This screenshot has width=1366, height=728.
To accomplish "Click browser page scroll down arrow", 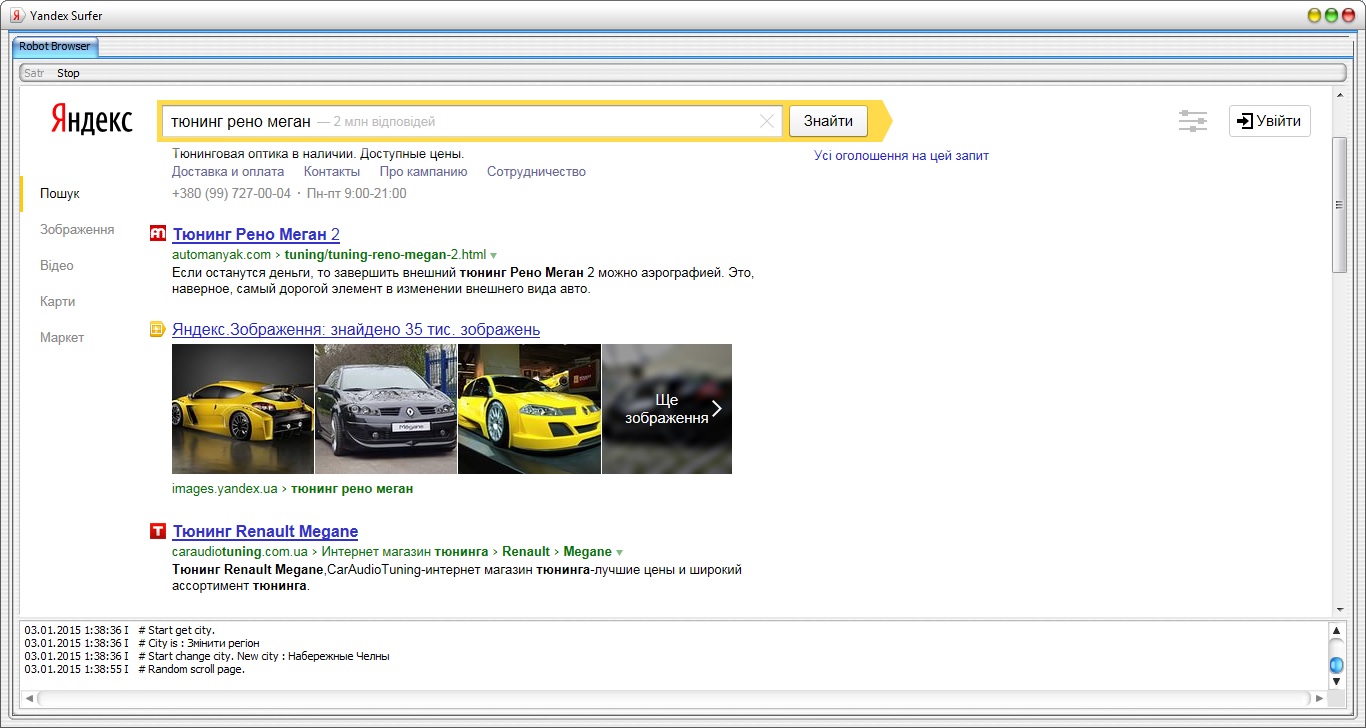I will tap(1339, 609).
